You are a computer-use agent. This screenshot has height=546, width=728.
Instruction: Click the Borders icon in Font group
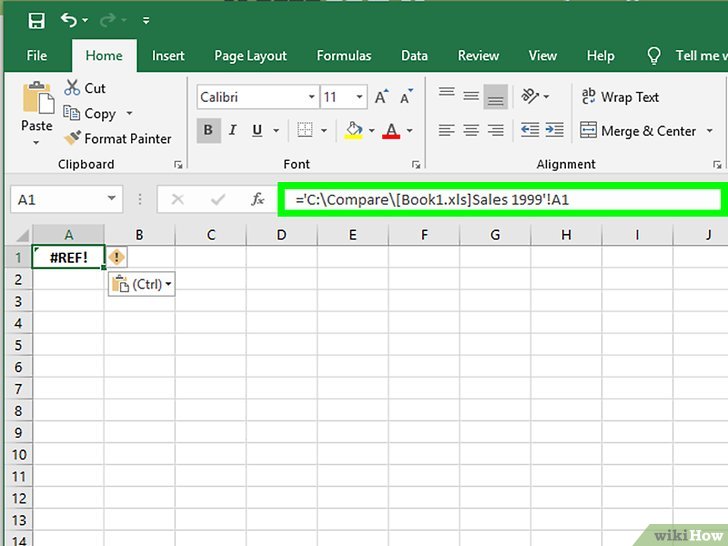click(x=299, y=130)
